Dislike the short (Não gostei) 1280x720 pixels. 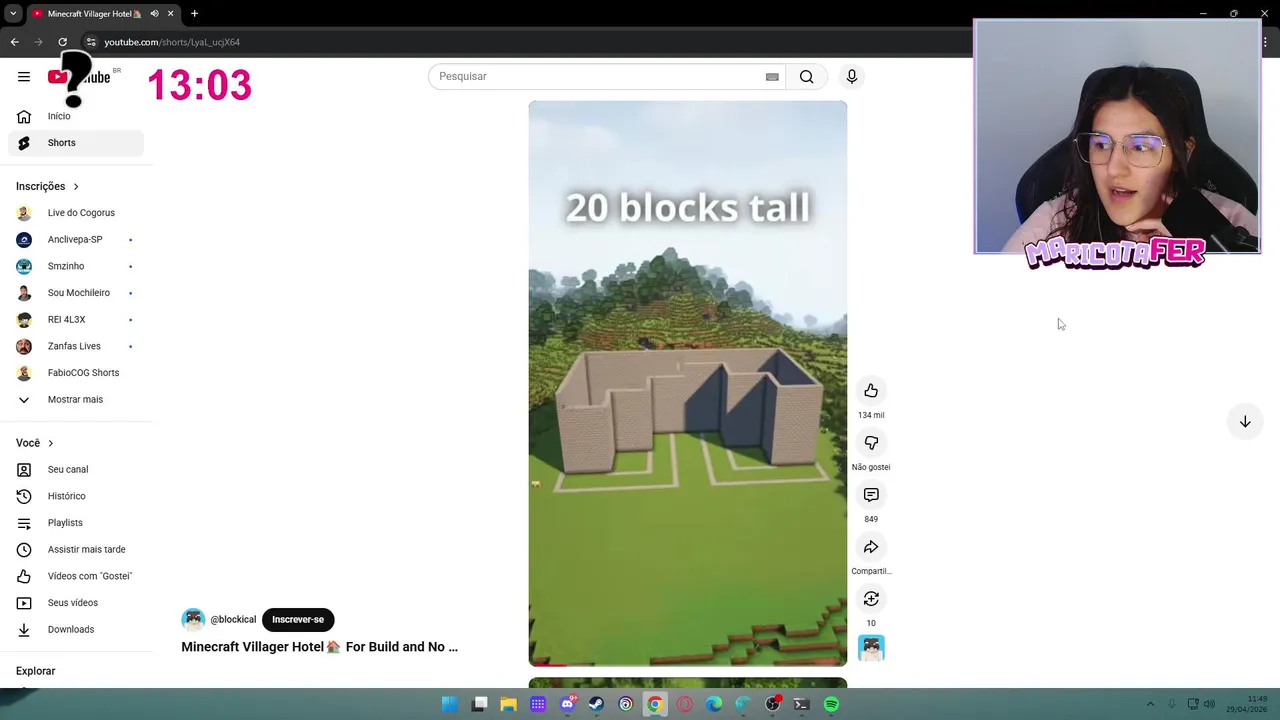pos(871,443)
